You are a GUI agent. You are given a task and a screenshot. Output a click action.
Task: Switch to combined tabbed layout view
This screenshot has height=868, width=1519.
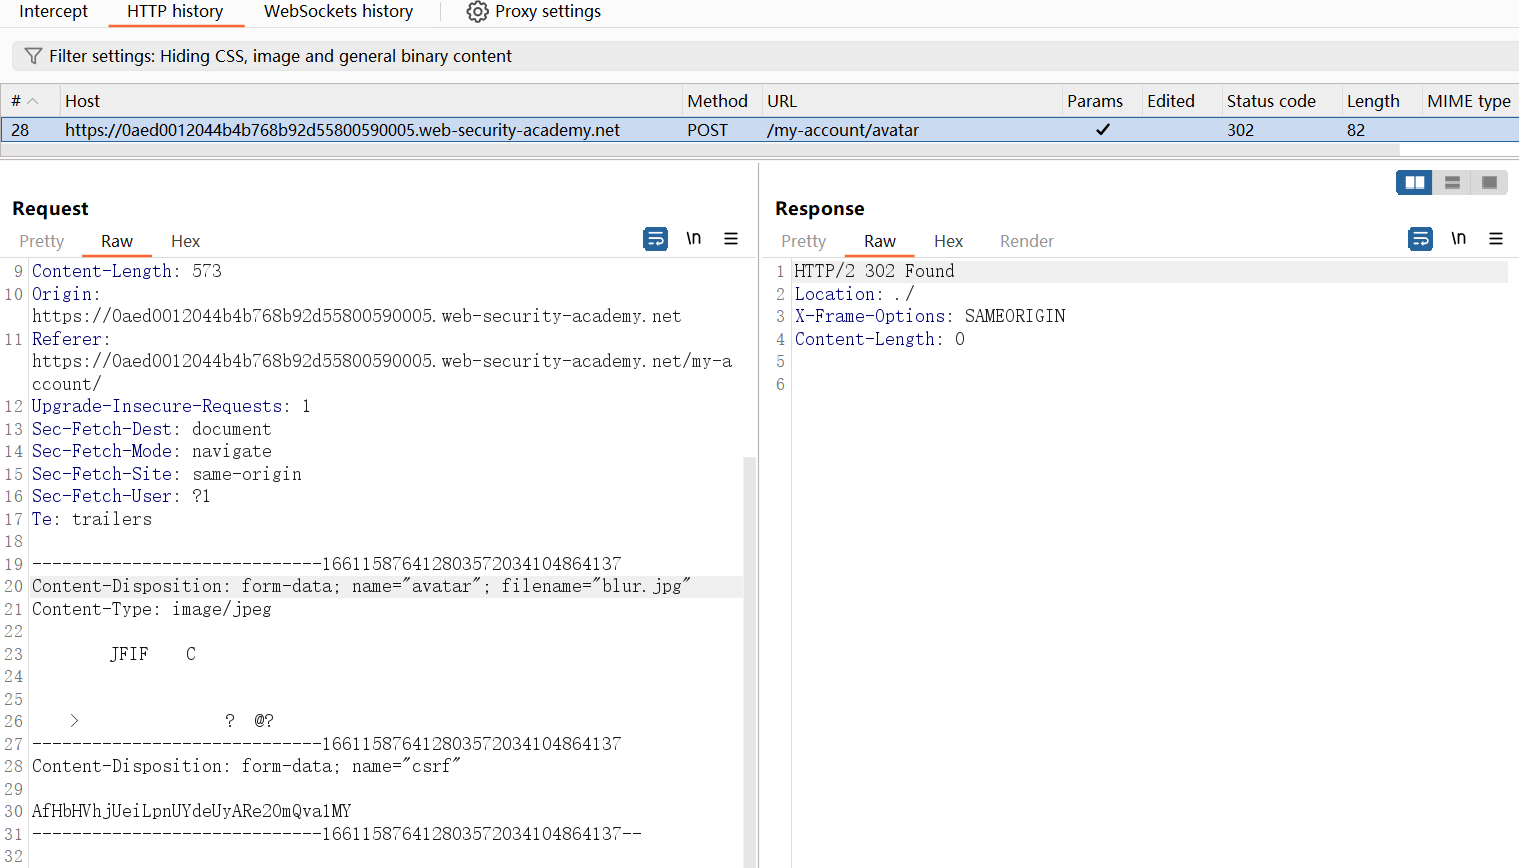point(1489,182)
